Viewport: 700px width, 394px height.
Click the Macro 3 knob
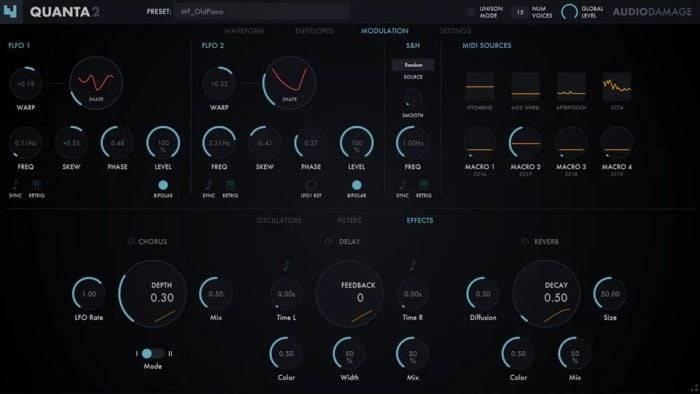pyautogui.click(x=571, y=143)
